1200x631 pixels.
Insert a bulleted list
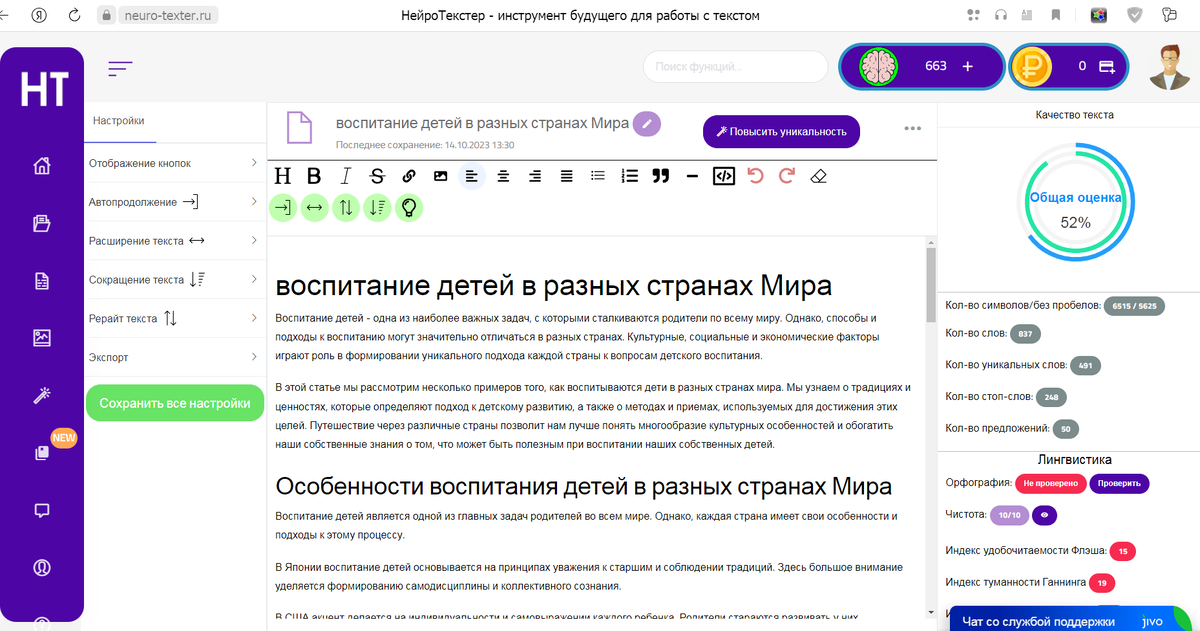click(x=598, y=176)
